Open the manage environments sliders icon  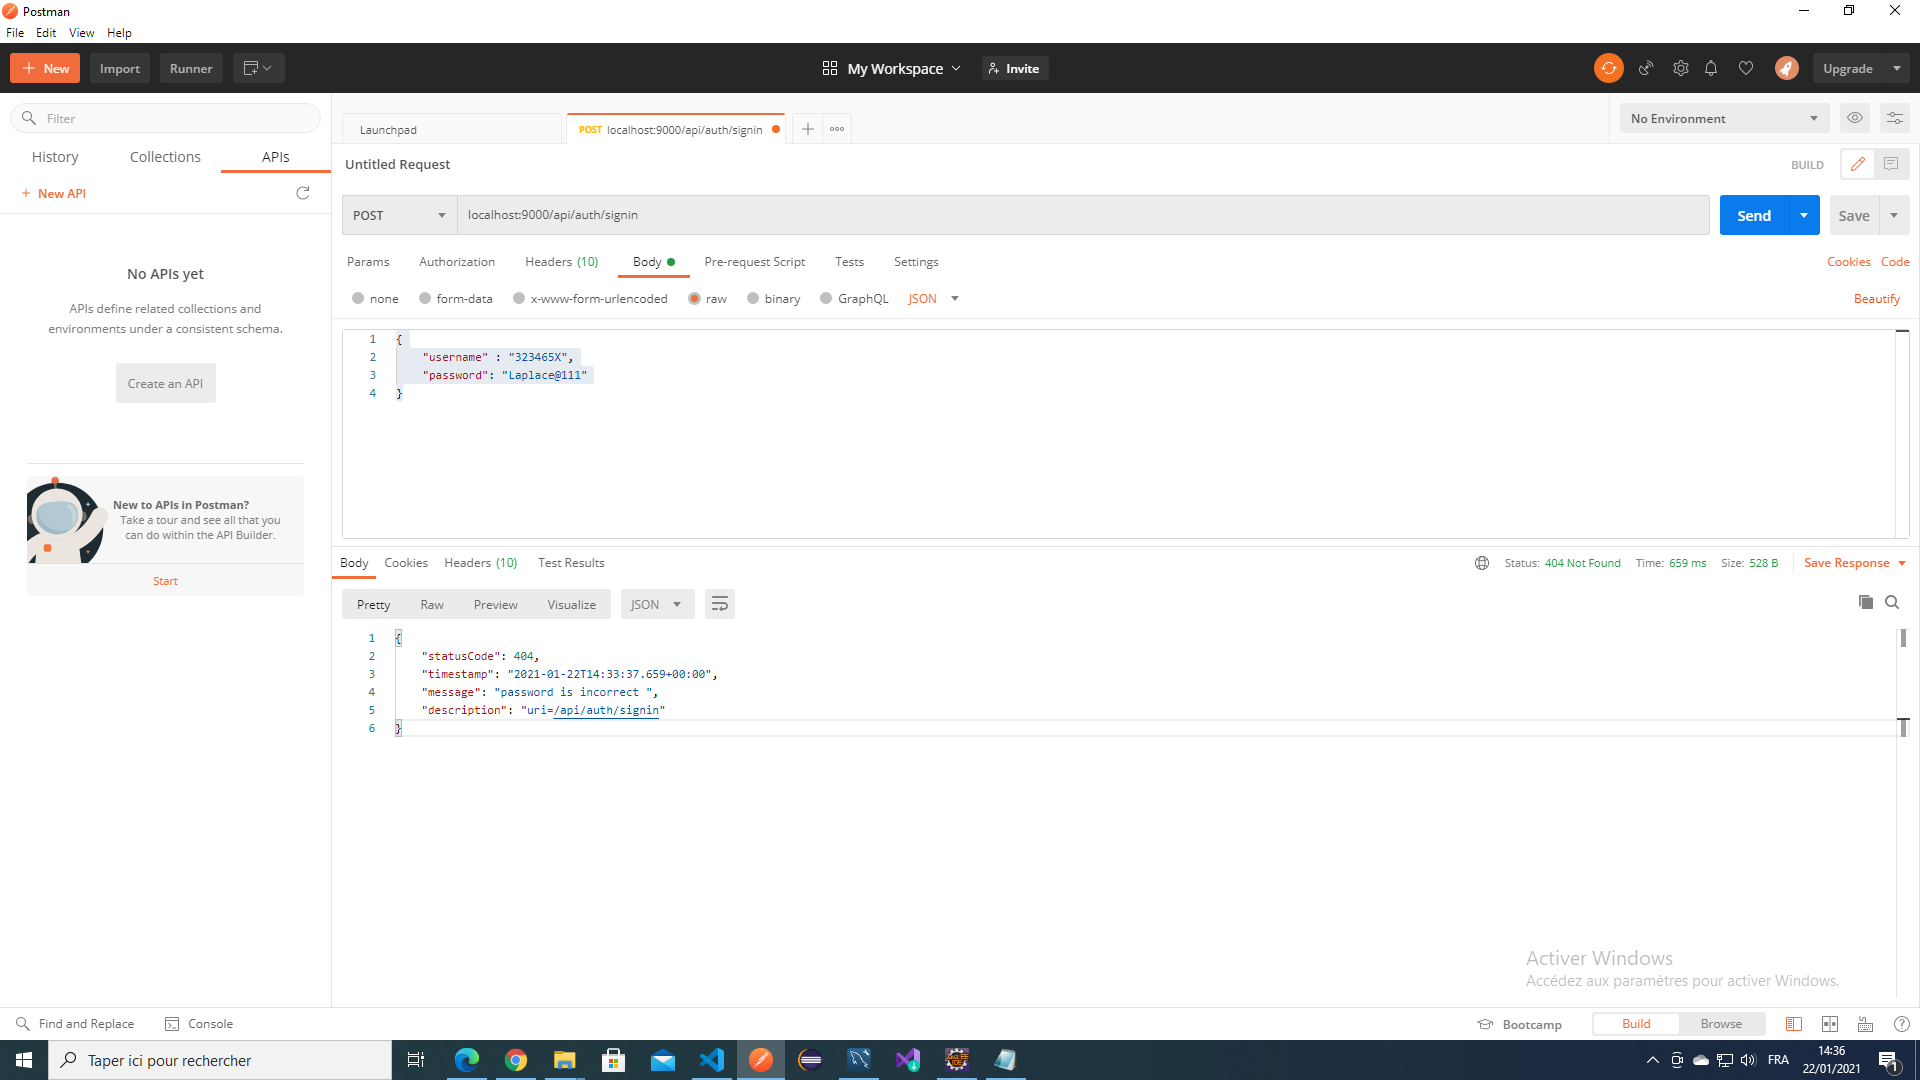1894,118
